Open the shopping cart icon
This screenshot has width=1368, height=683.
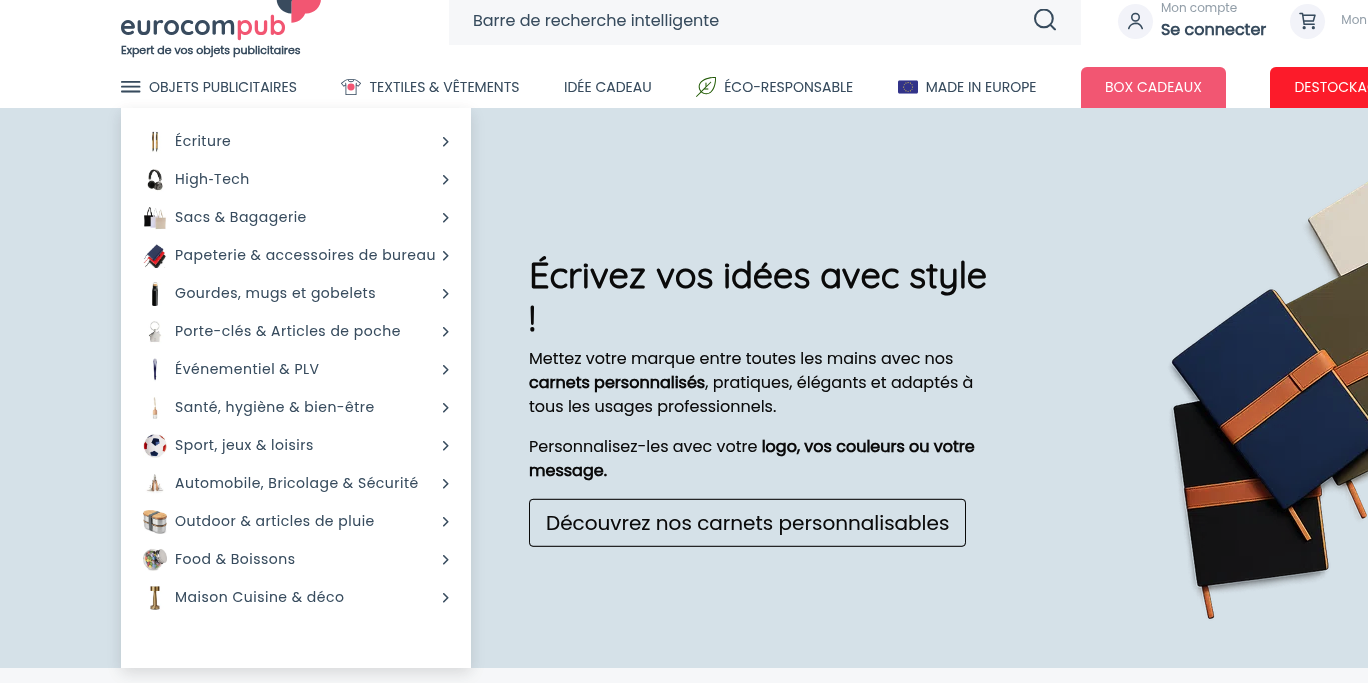point(1308,21)
